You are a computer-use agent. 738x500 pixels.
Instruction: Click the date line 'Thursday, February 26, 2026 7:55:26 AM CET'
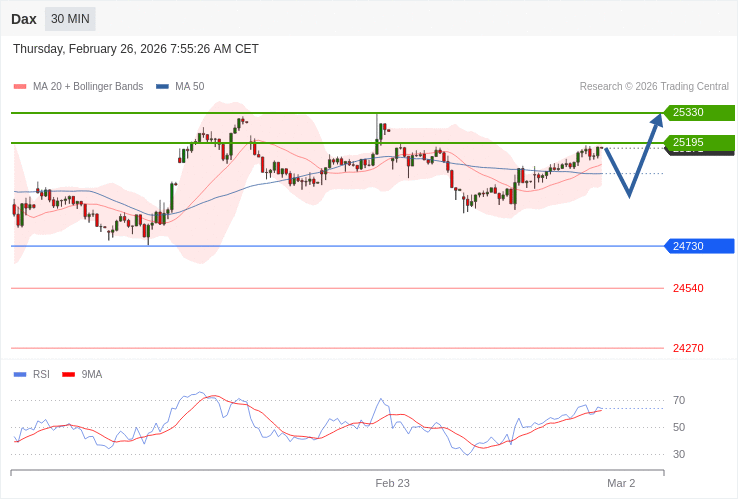pyautogui.click(x=136, y=49)
